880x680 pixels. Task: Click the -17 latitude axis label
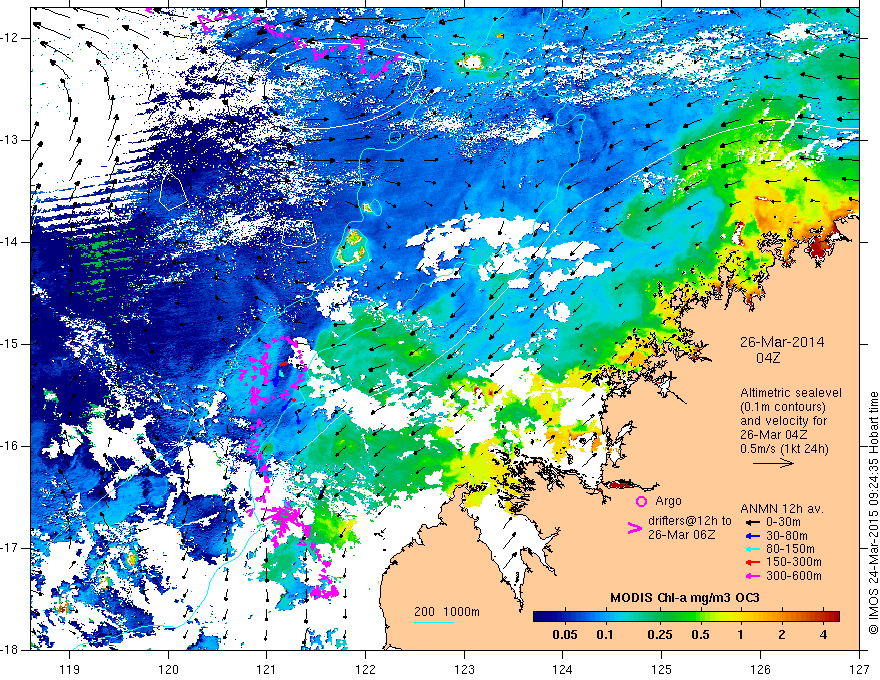[x=11, y=548]
